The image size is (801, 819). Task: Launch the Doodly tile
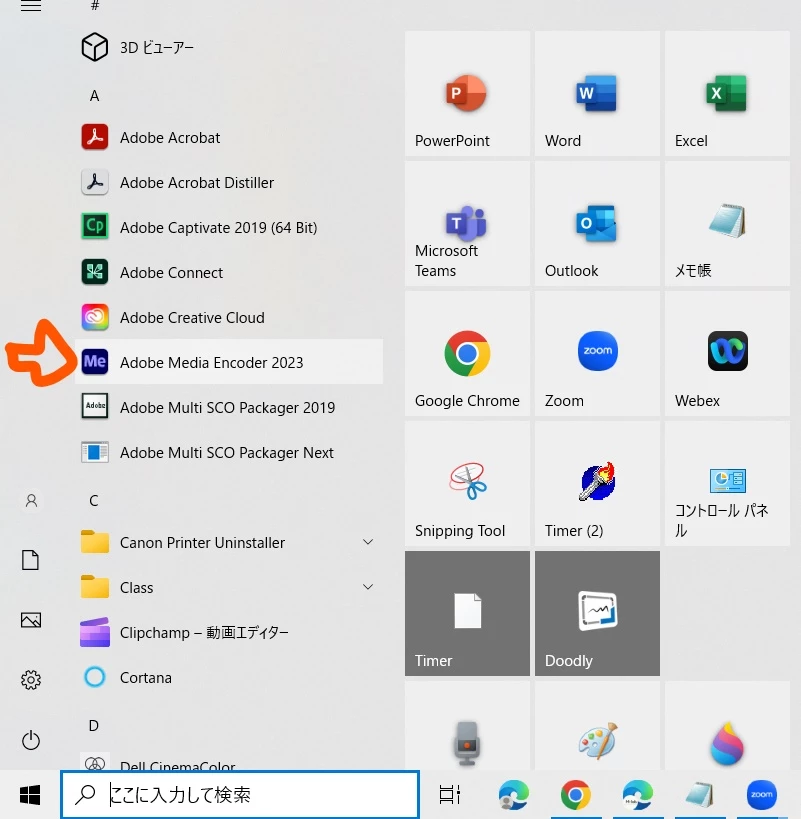point(597,614)
